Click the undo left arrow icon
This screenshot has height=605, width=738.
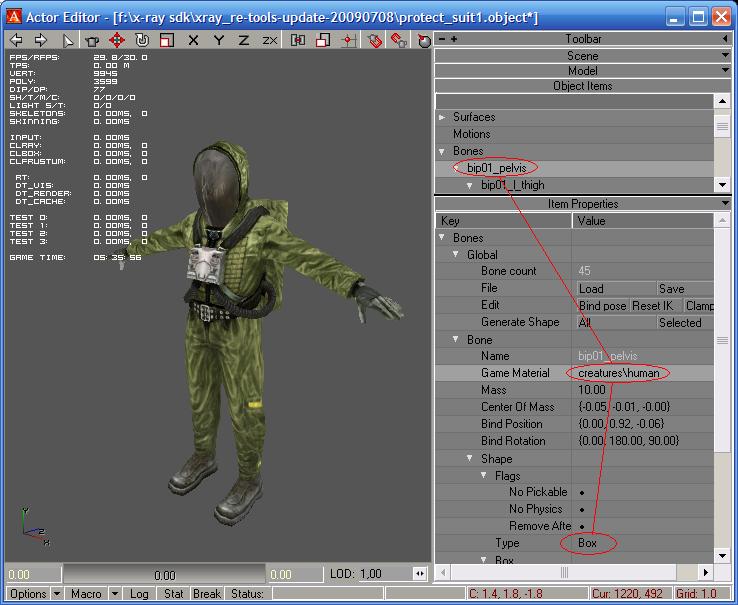[16, 40]
